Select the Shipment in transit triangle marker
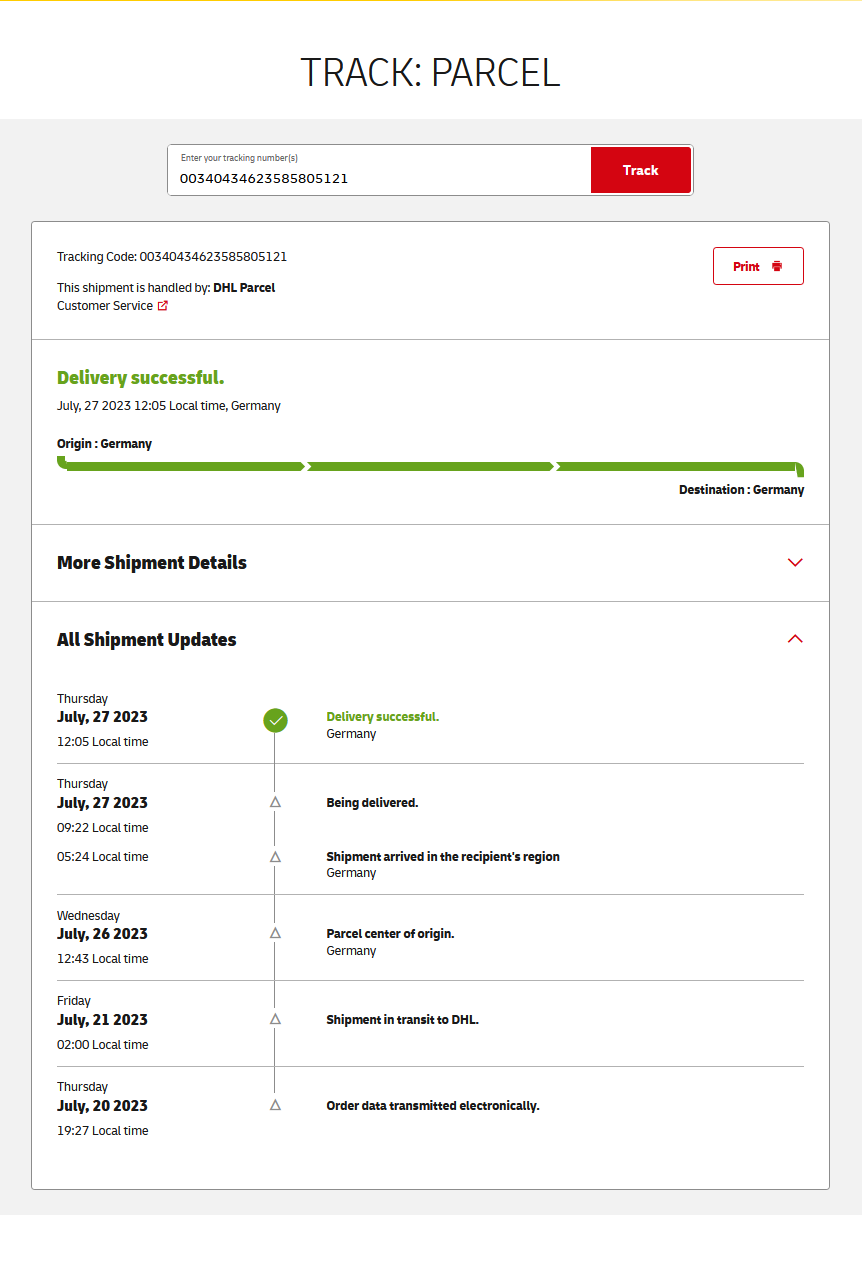 tap(275, 1019)
